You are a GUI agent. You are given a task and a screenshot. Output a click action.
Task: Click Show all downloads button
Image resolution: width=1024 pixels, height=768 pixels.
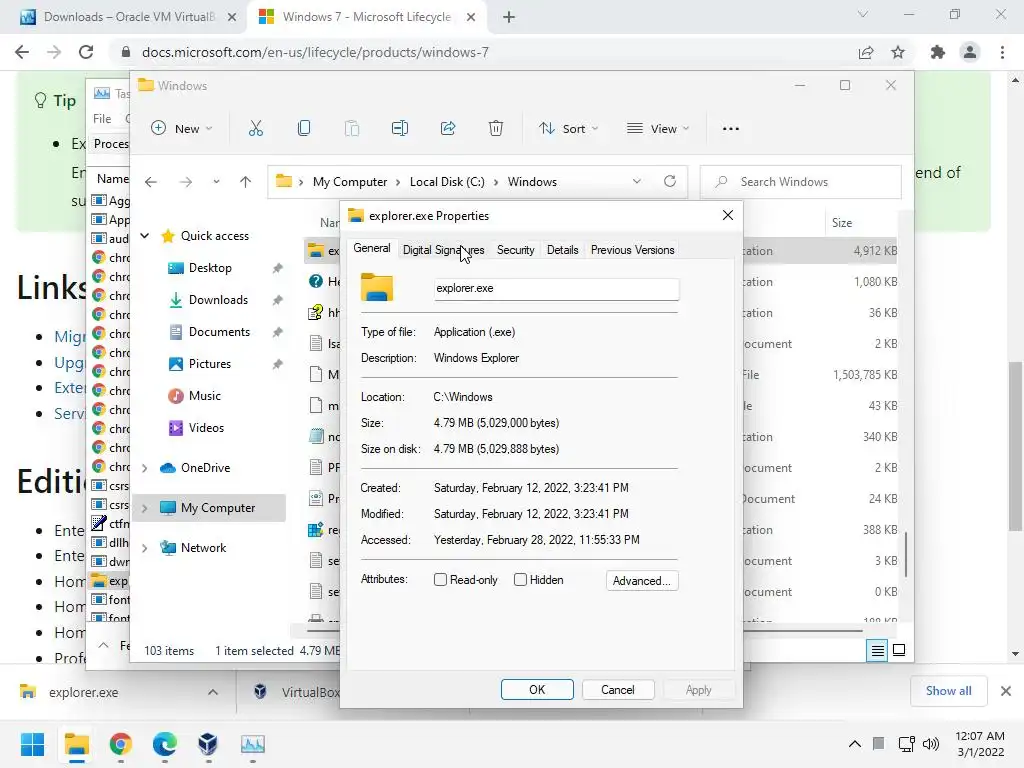tap(948, 691)
